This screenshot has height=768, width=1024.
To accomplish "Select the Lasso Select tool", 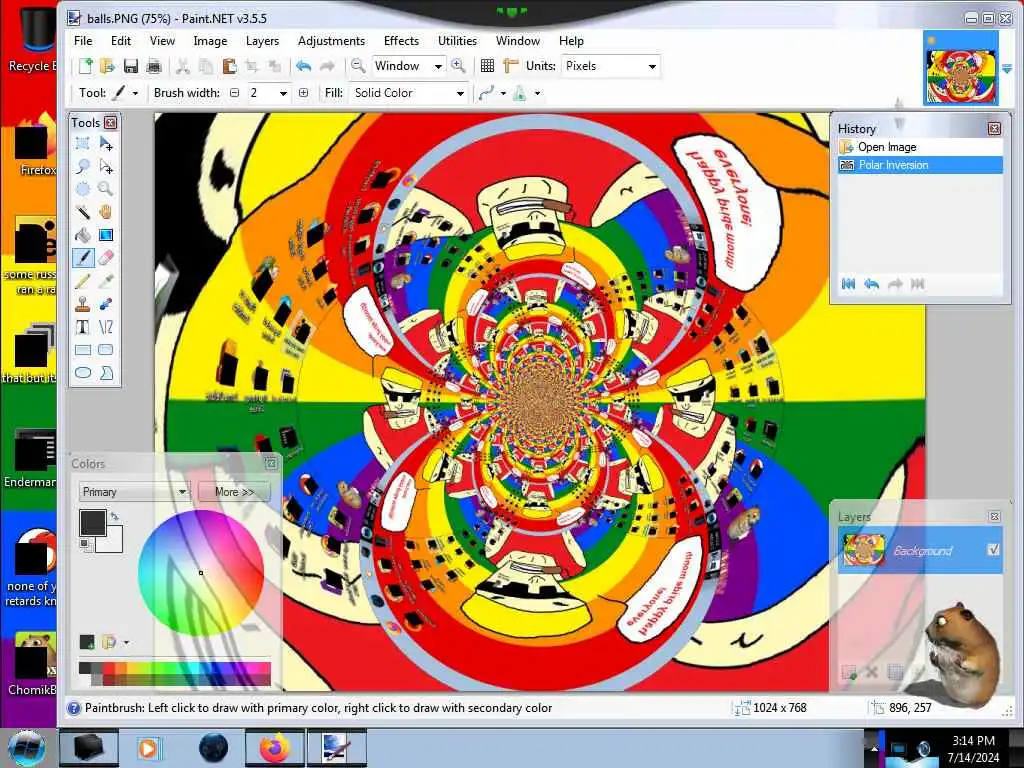I will 82,167.
